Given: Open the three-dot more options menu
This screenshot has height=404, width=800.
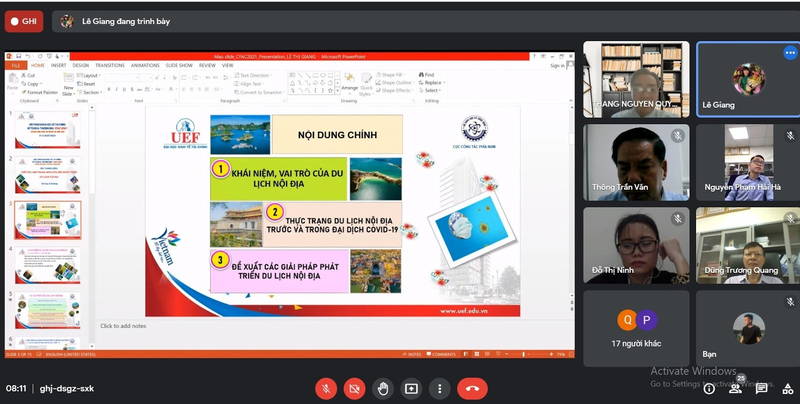Looking at the screenshot, I should [x=439, y=388].
